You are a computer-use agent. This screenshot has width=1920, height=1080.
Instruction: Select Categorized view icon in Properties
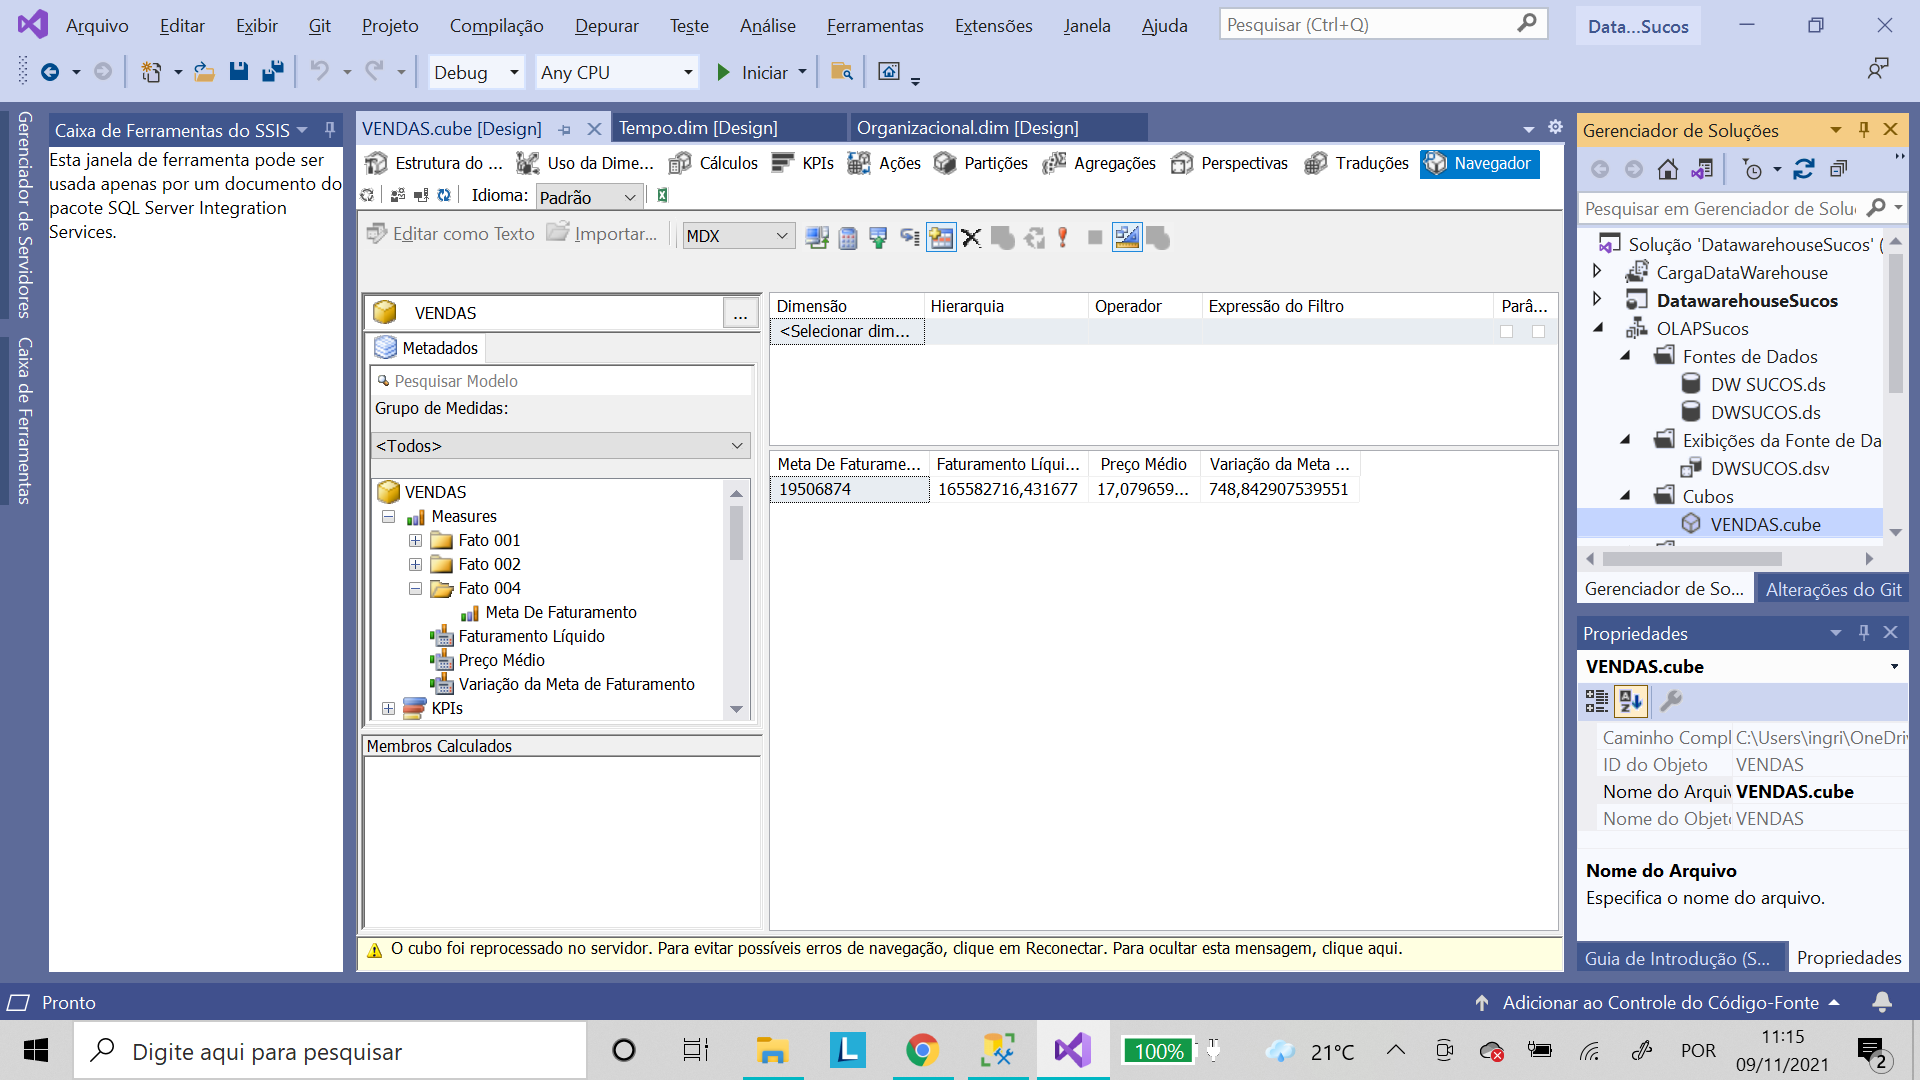pyautogui.click(x=1597, y=702)
